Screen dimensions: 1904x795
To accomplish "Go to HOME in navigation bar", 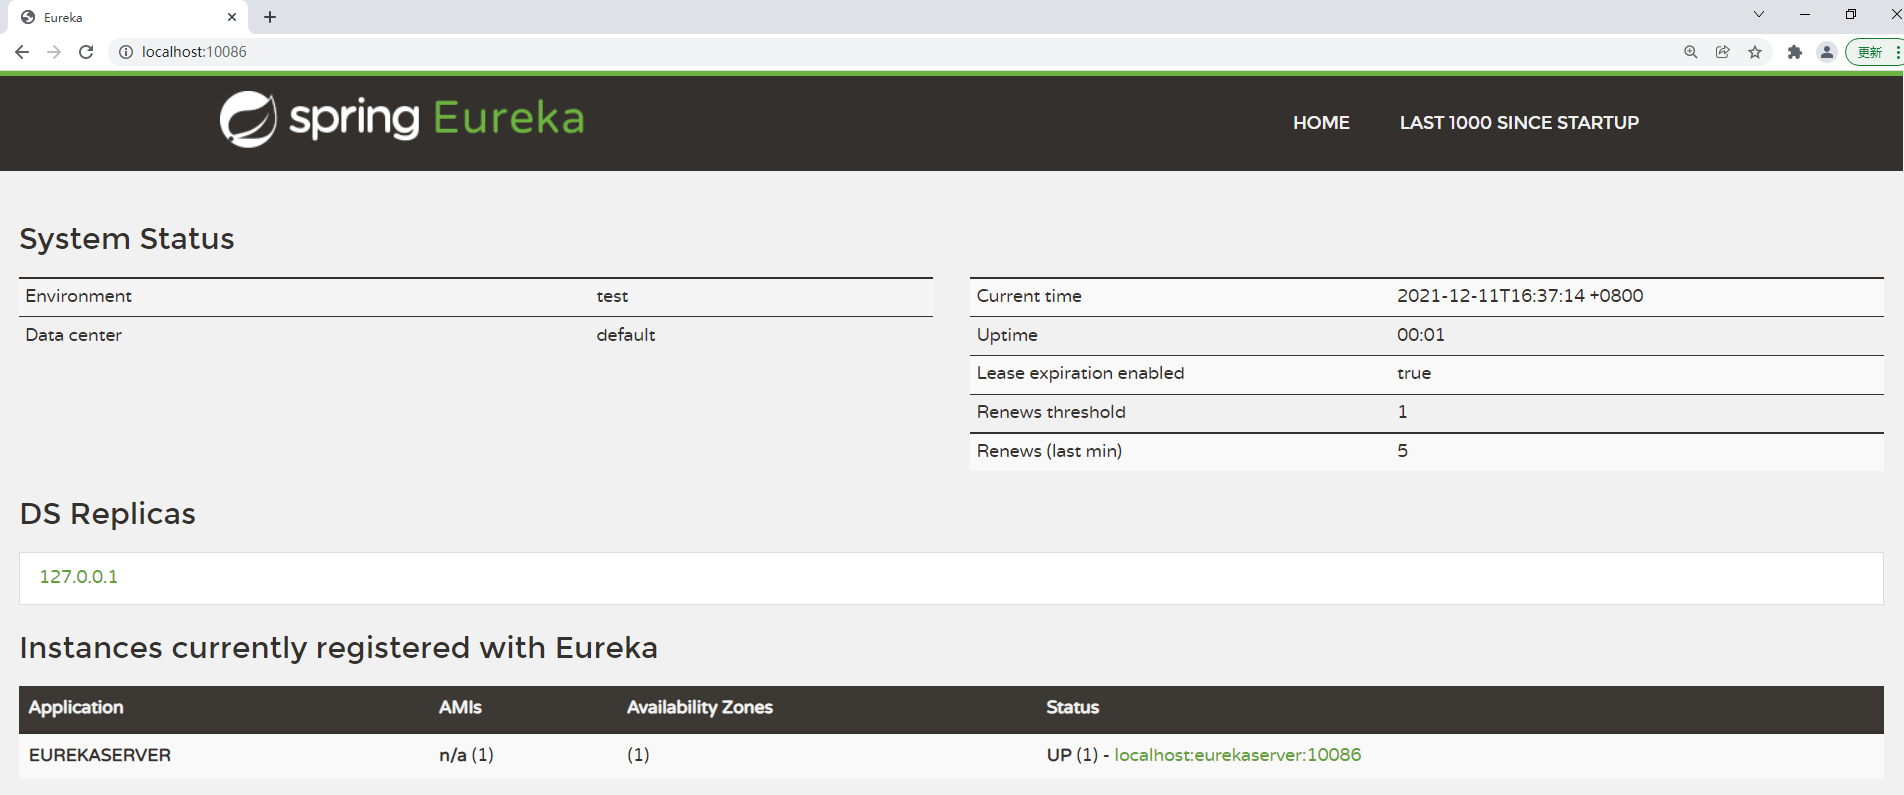I will pos(1321,123).
